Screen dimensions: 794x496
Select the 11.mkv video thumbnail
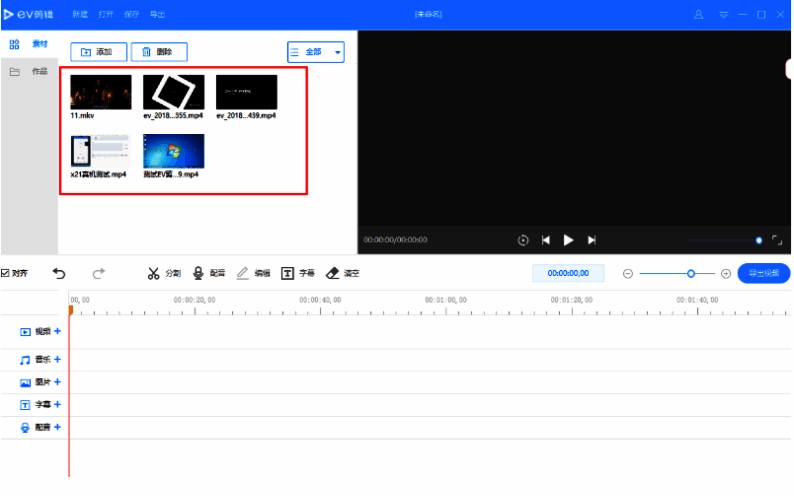[100, 92]
